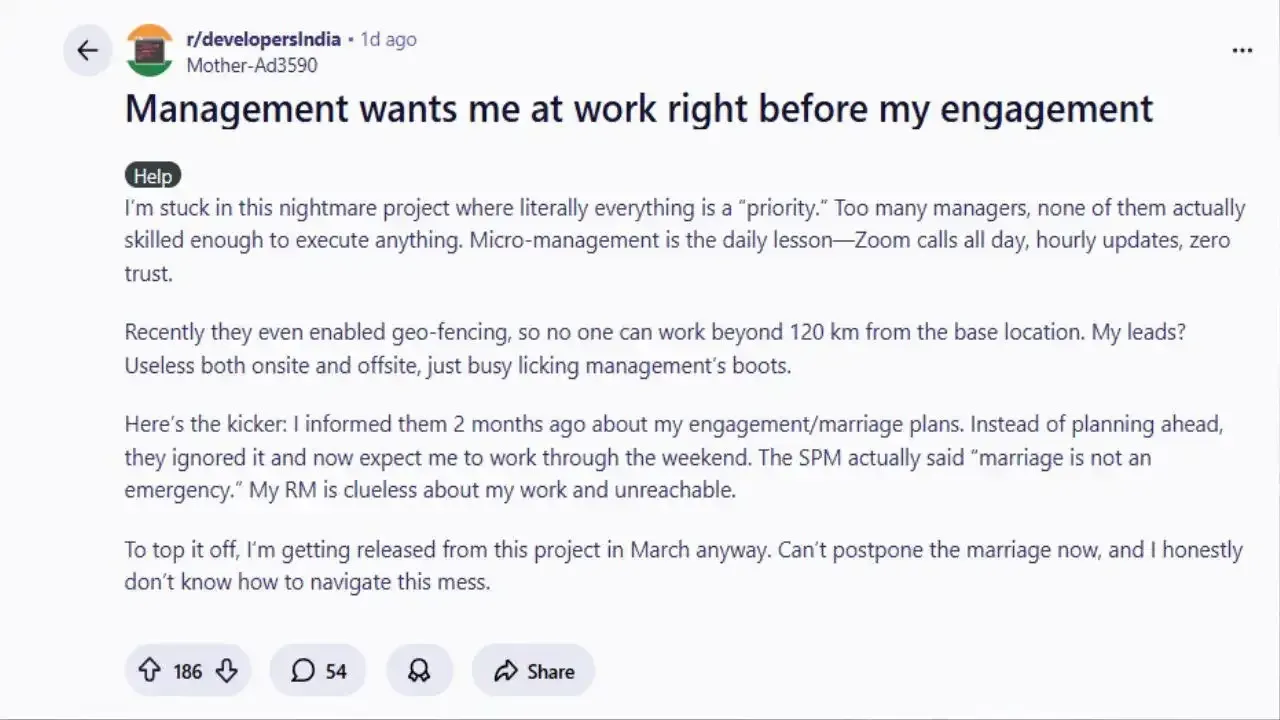1280x720 pixels.
Task: Click the share arrow icon
Action: 506,671
